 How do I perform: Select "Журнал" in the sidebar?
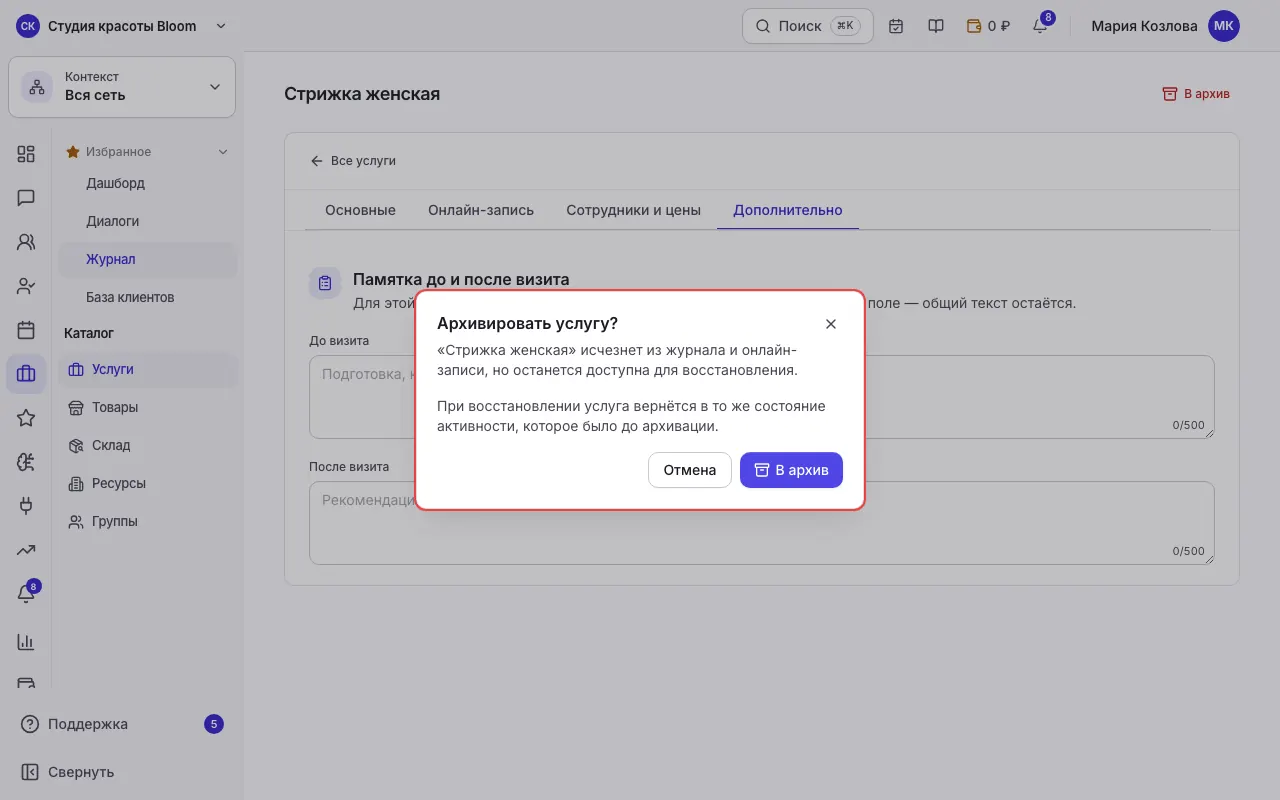tap(148, 259)
